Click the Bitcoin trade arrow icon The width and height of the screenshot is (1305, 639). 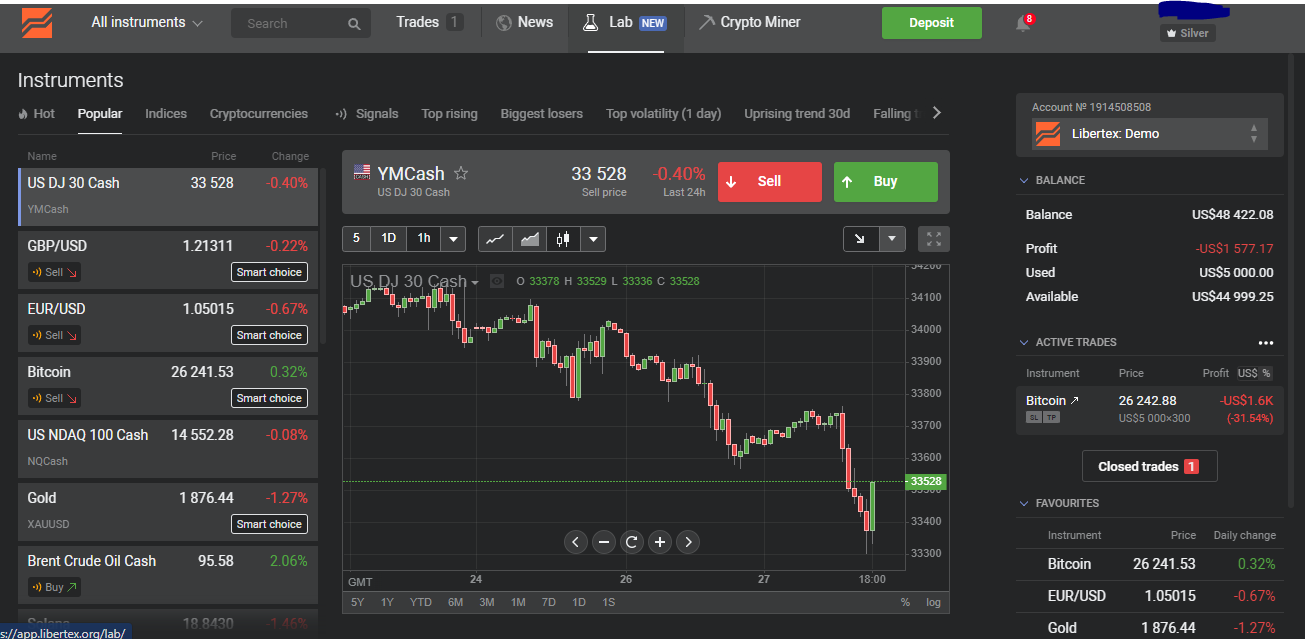pos(1075,401)
